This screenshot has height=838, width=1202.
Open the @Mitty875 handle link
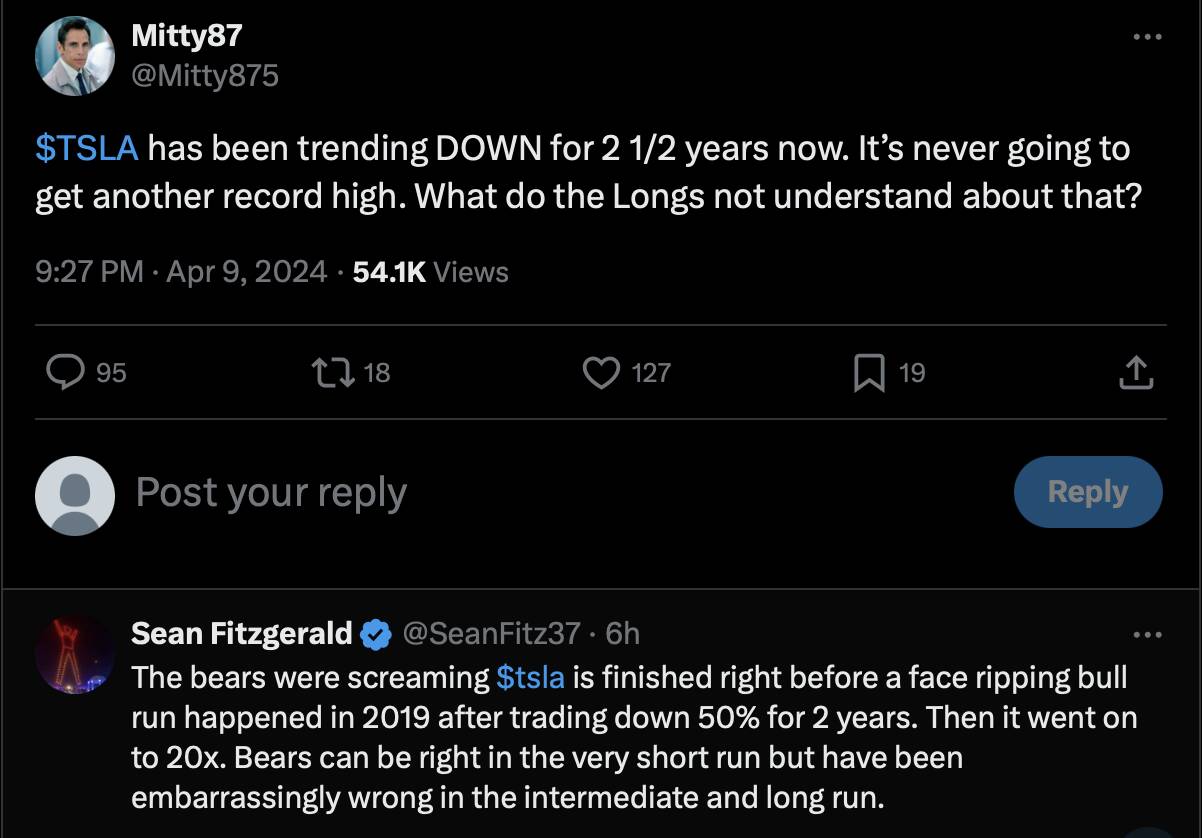point(205,75)
